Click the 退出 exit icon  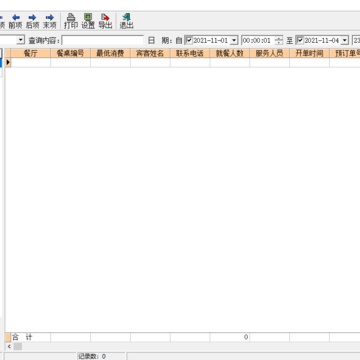[126, 21]
